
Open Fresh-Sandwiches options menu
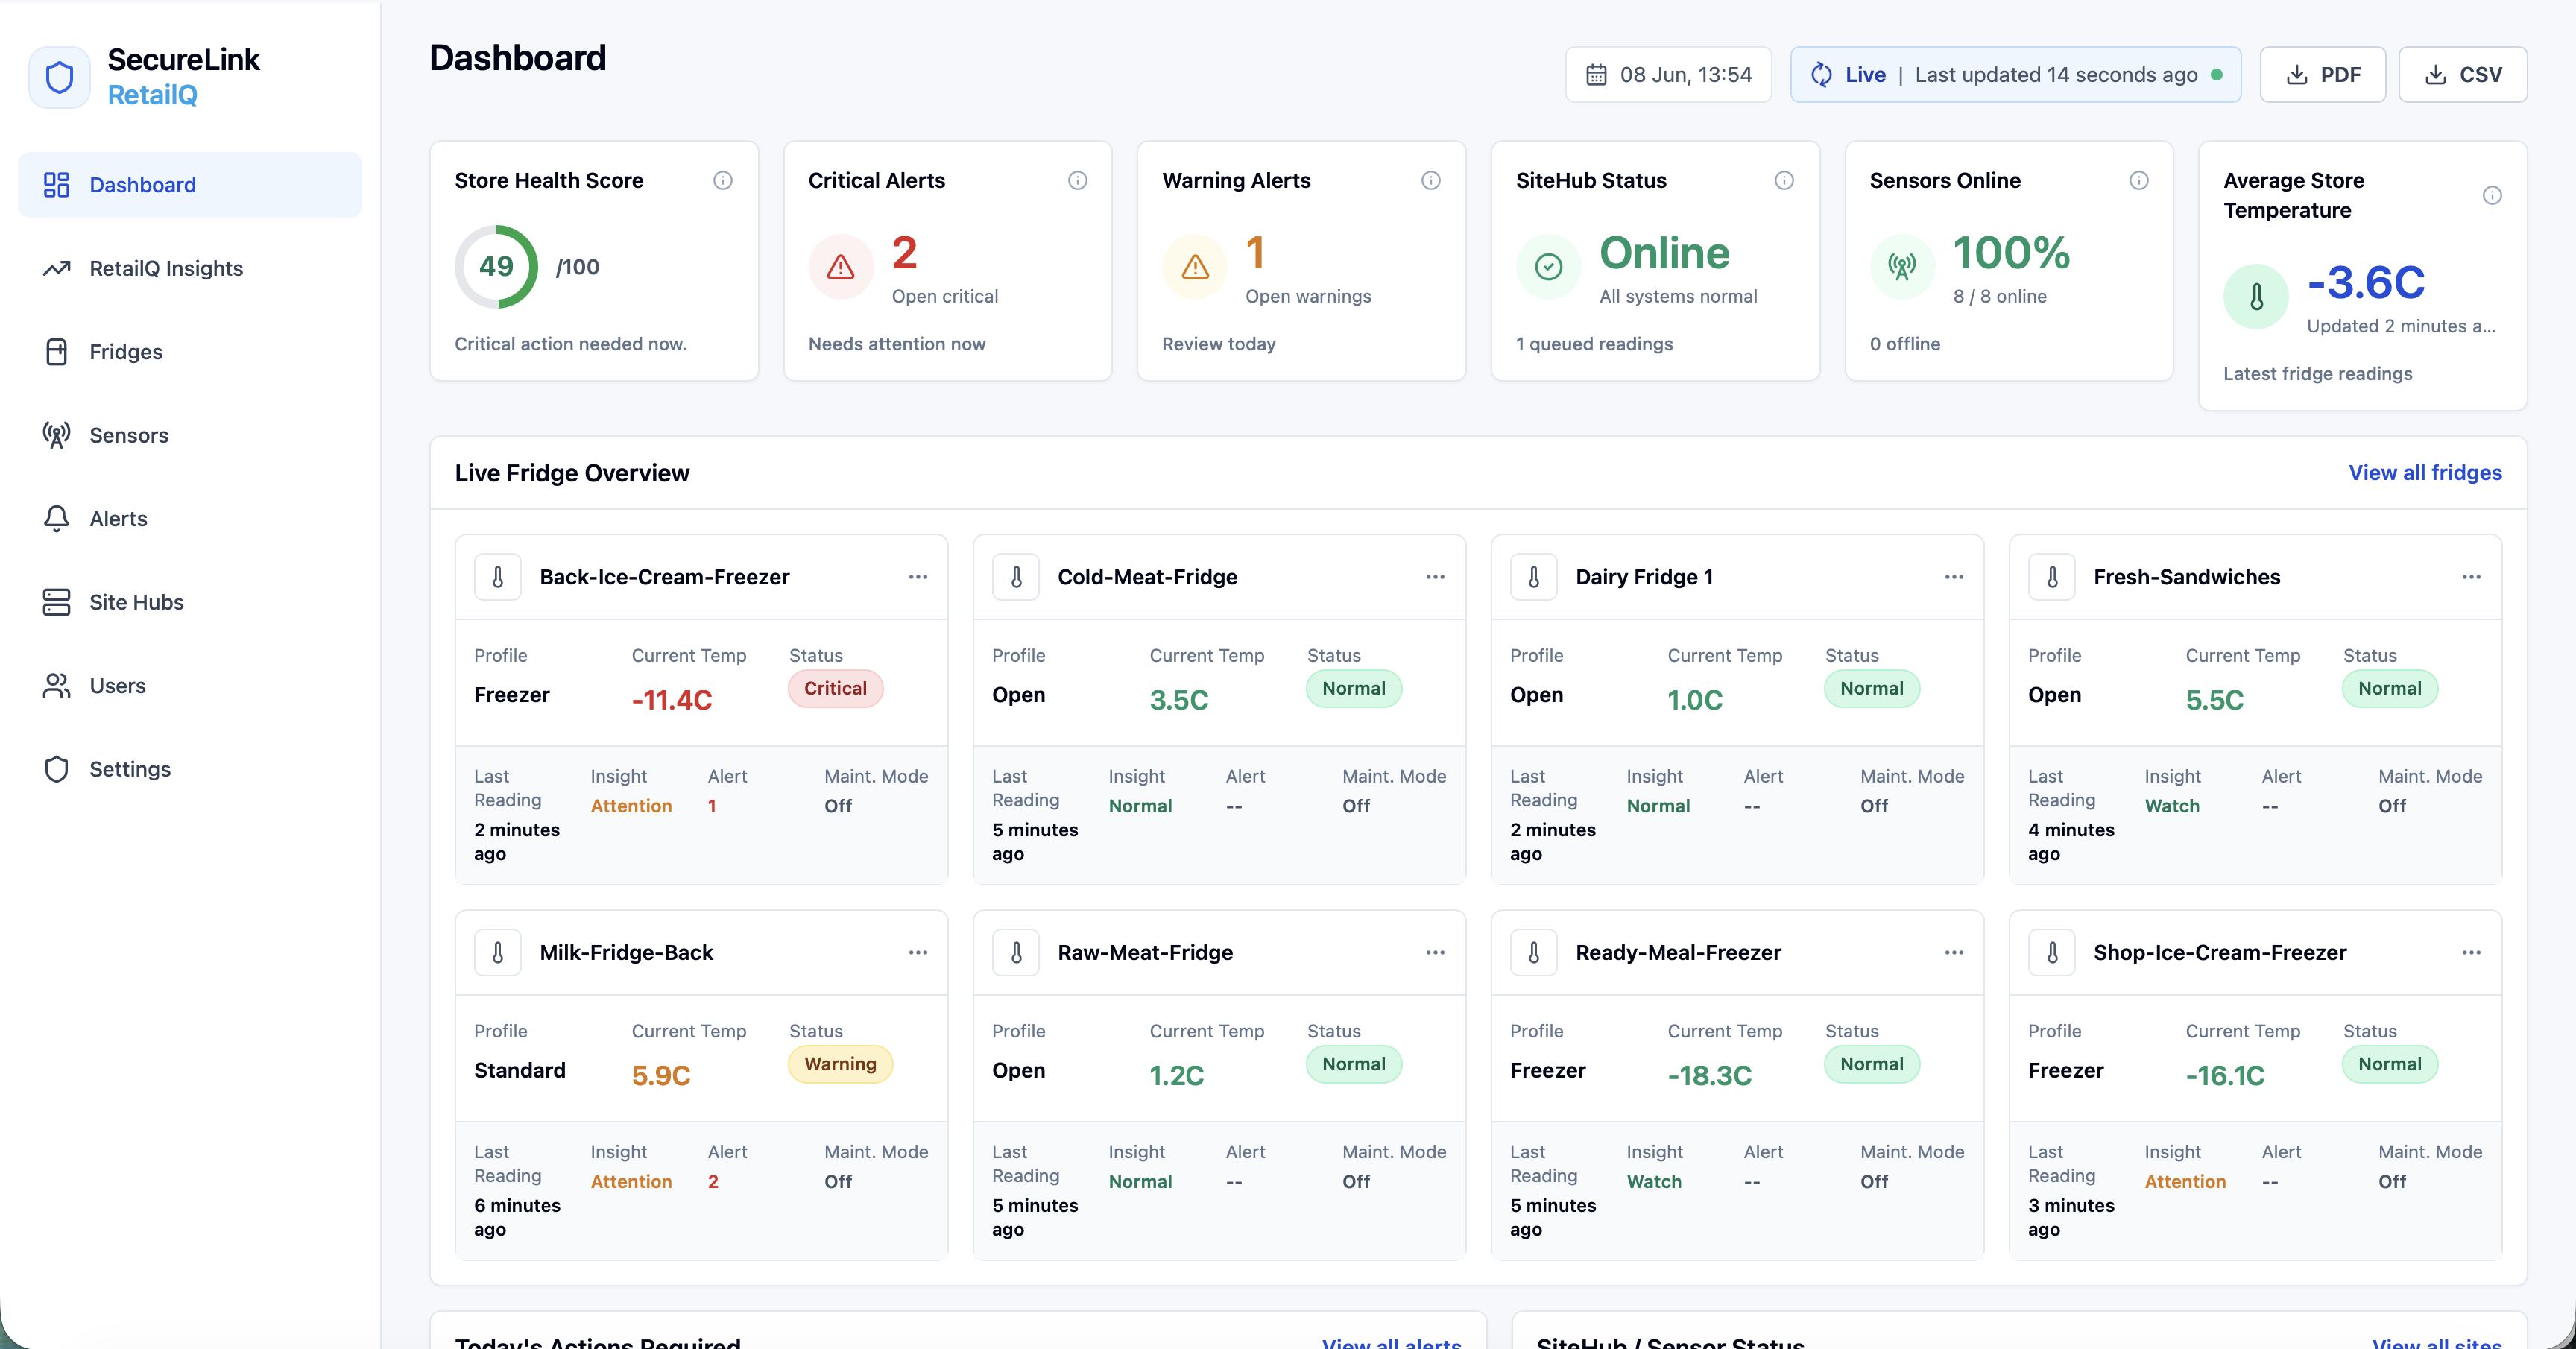tap(2471, 577)
